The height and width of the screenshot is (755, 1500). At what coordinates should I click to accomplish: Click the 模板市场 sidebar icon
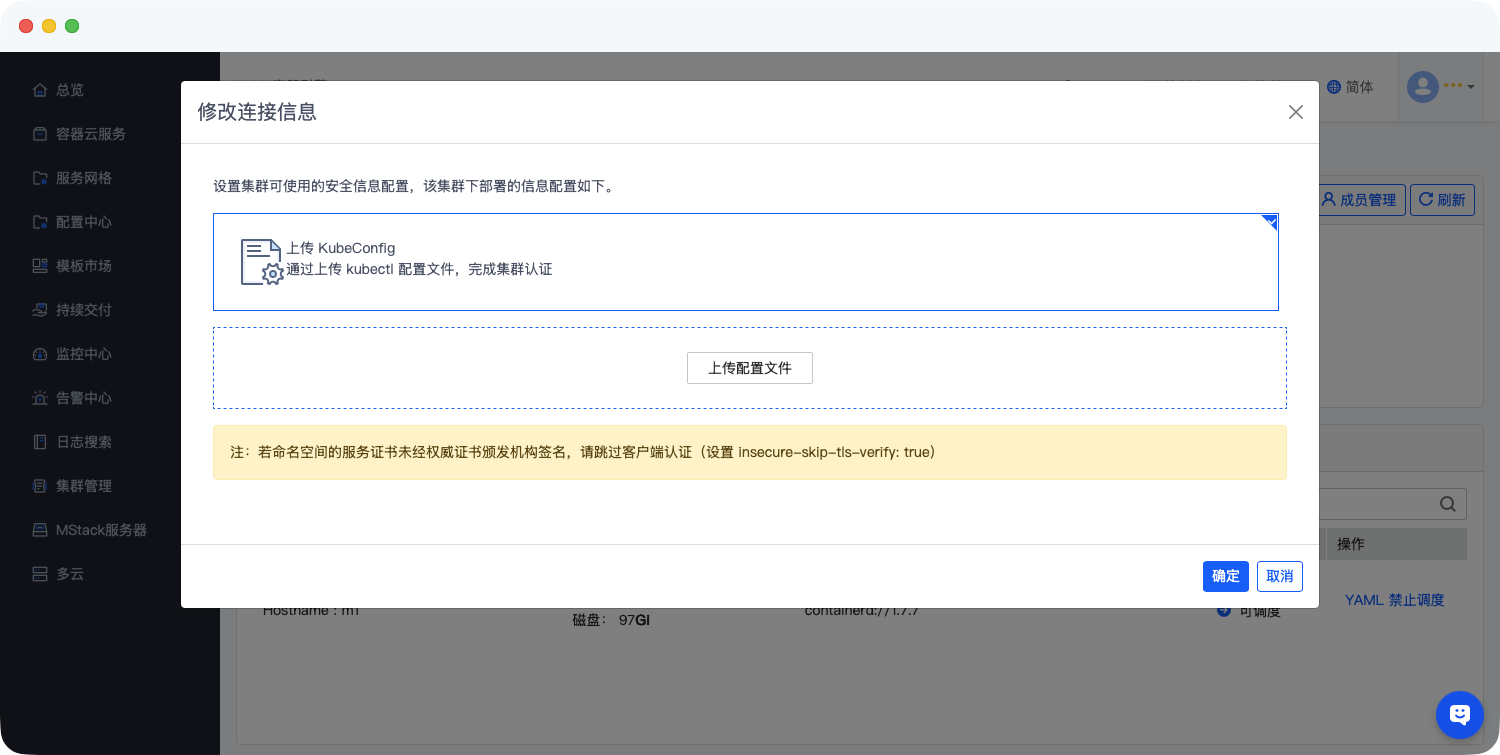(40, 266)
